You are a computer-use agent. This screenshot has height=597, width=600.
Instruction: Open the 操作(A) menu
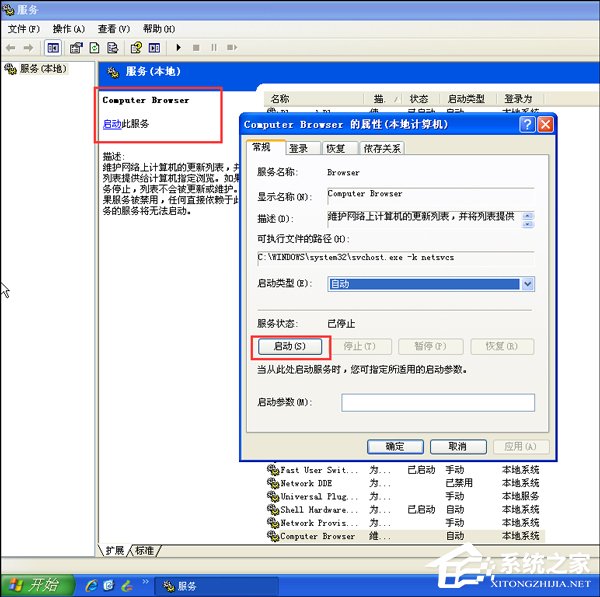click(x=69, y=29)
